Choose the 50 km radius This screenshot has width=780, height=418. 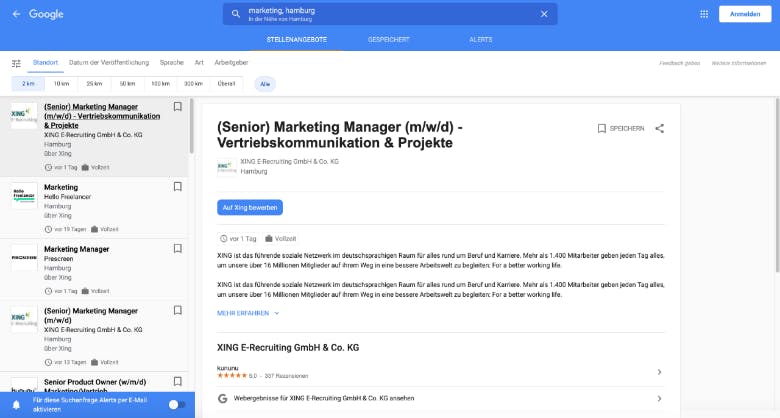pyautogui.click(x=127, y=84)
